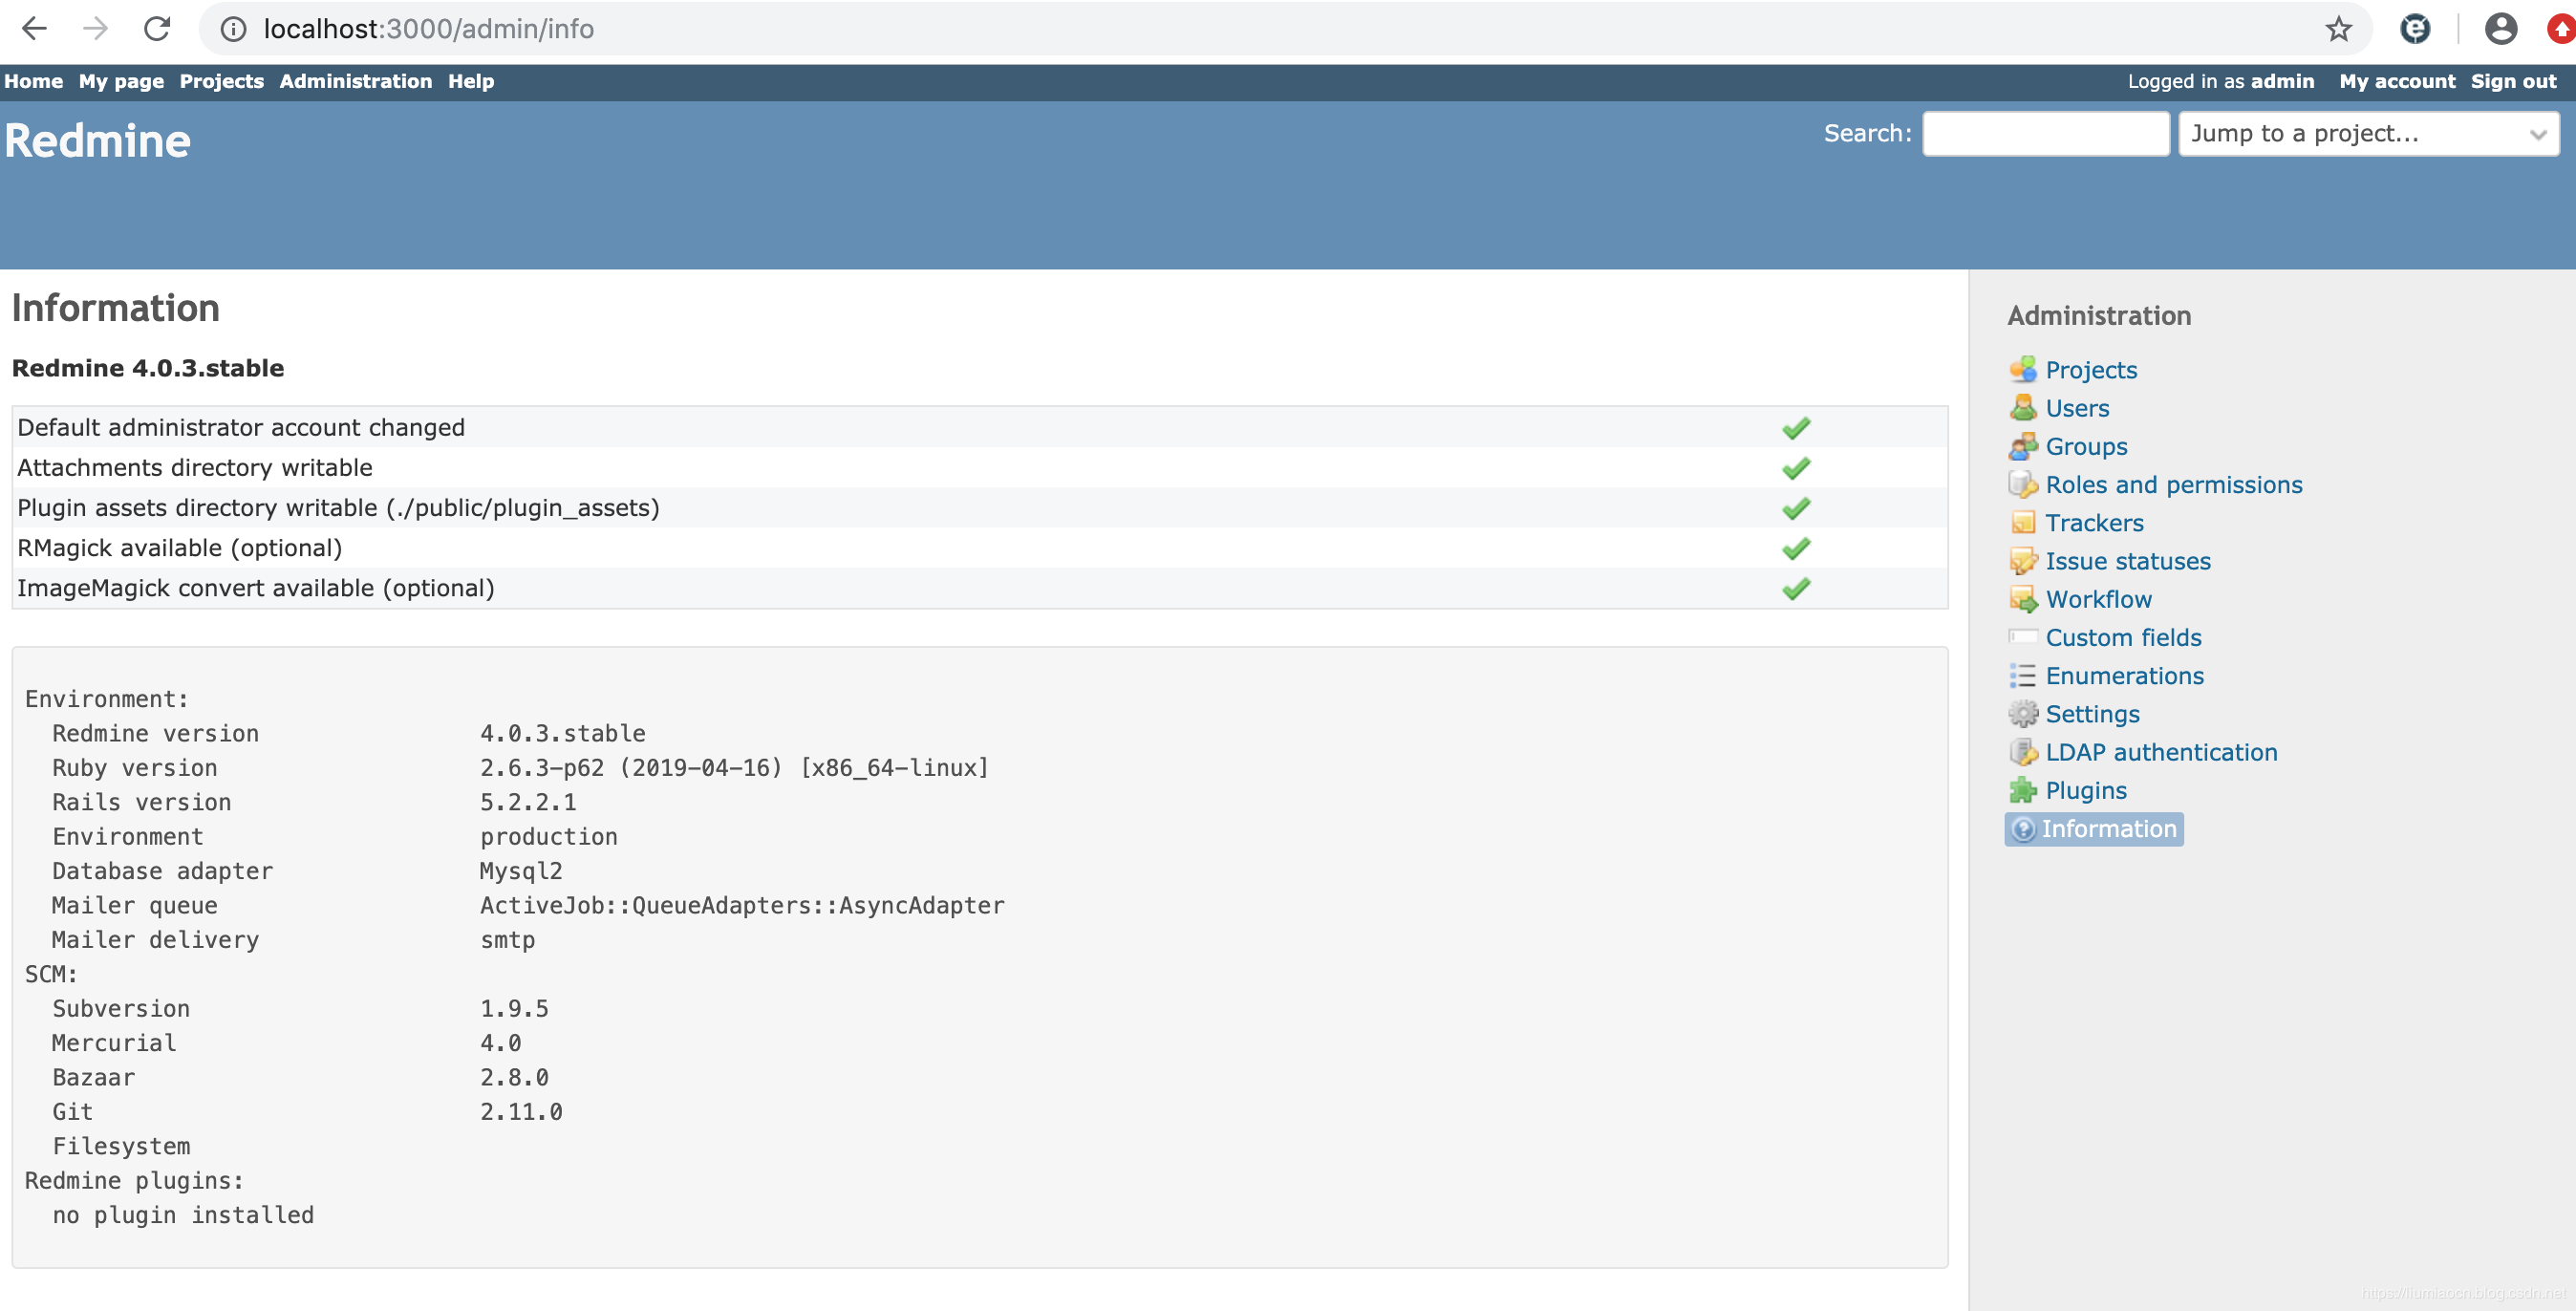Open the Projects link in Administration sidebar
This screenshot has width=2576, height=1311.
(2090, 370)
